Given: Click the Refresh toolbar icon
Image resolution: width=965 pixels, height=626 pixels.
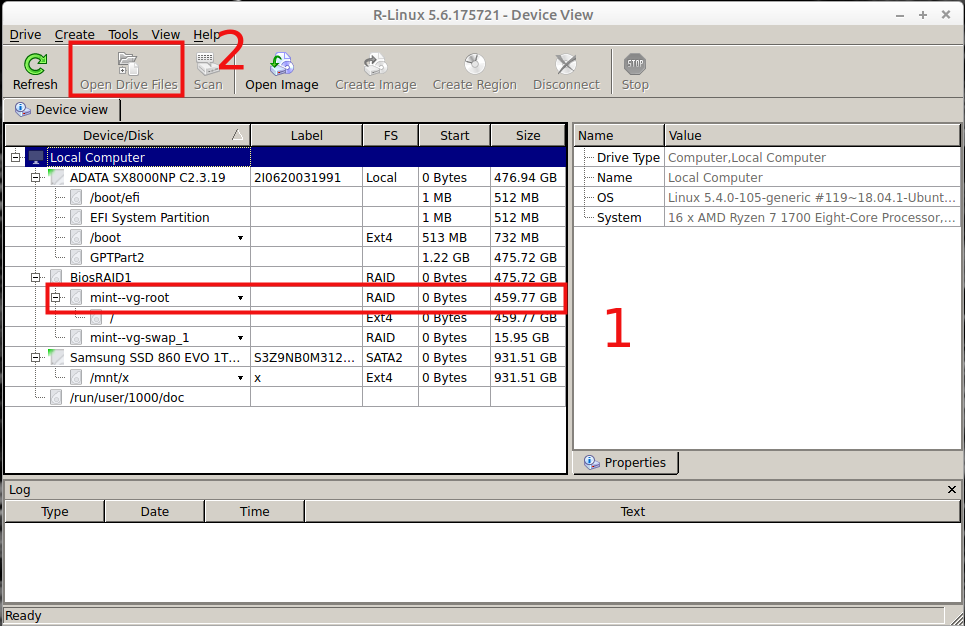Looking at the screenshot, I should 35,66.
